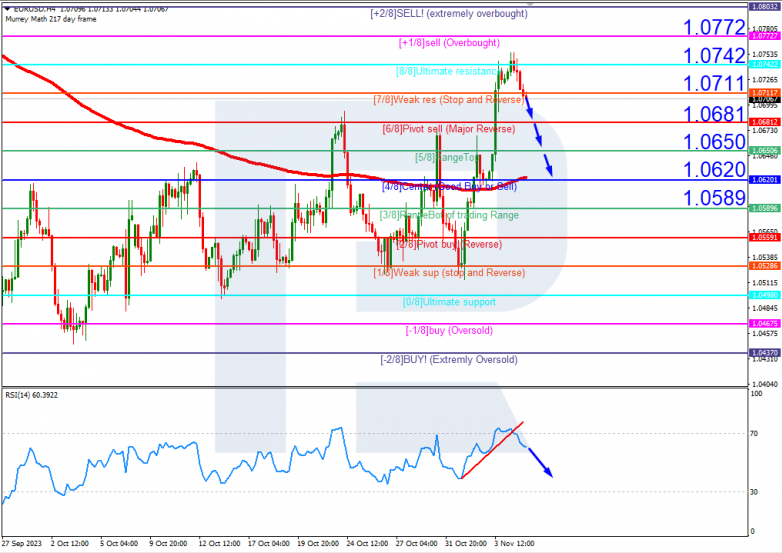Click the [8/8]Ultimate resistance level label
Viewport: 782px width, 553px height.
pos(449,71)
